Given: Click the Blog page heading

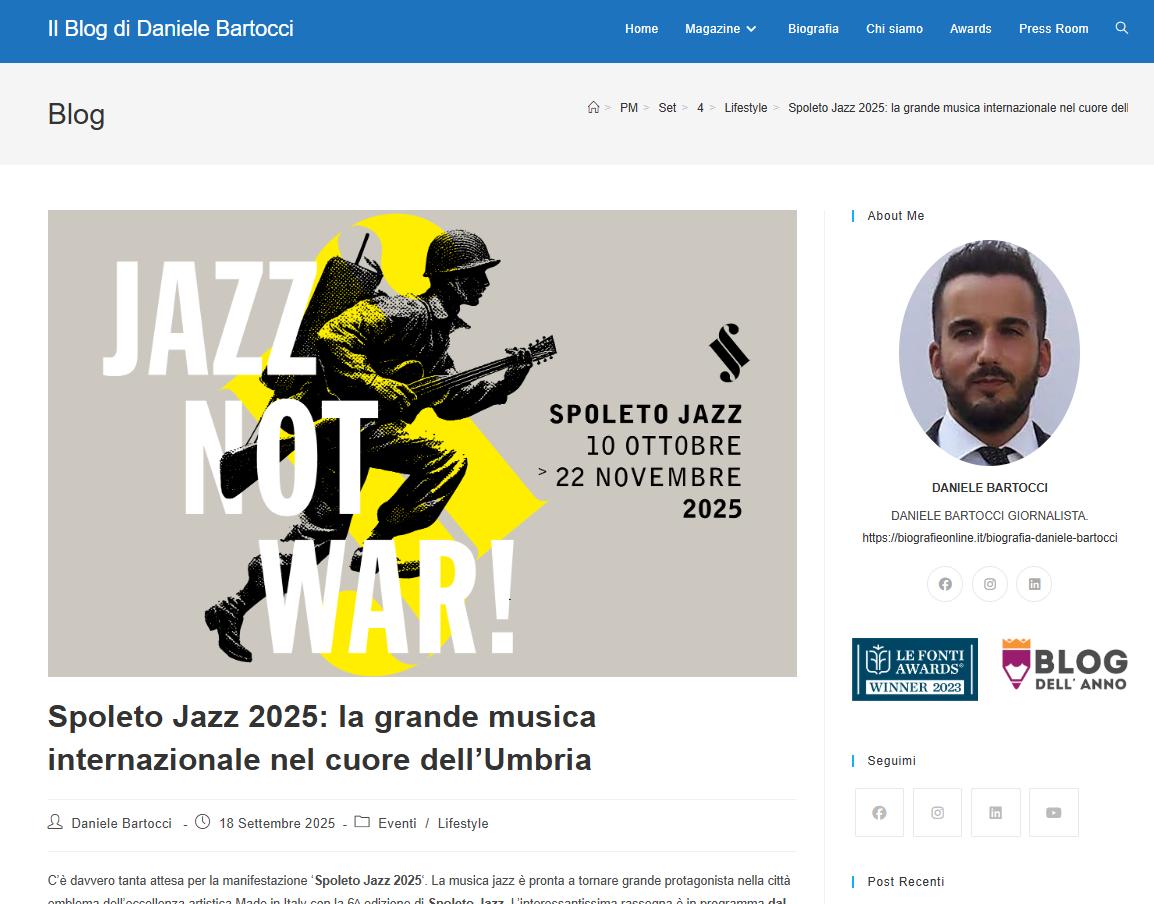Looking at the screenshot, I should point(77,115).
